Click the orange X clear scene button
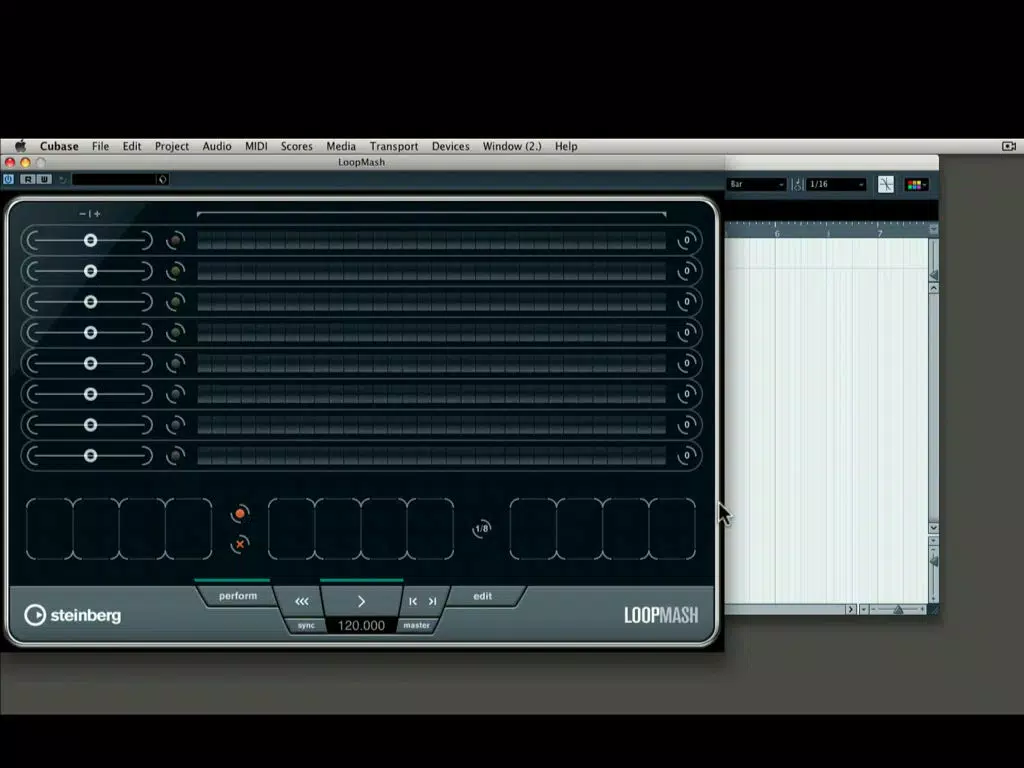This screenshot has width=1024, height=768. tap(240, 544)
